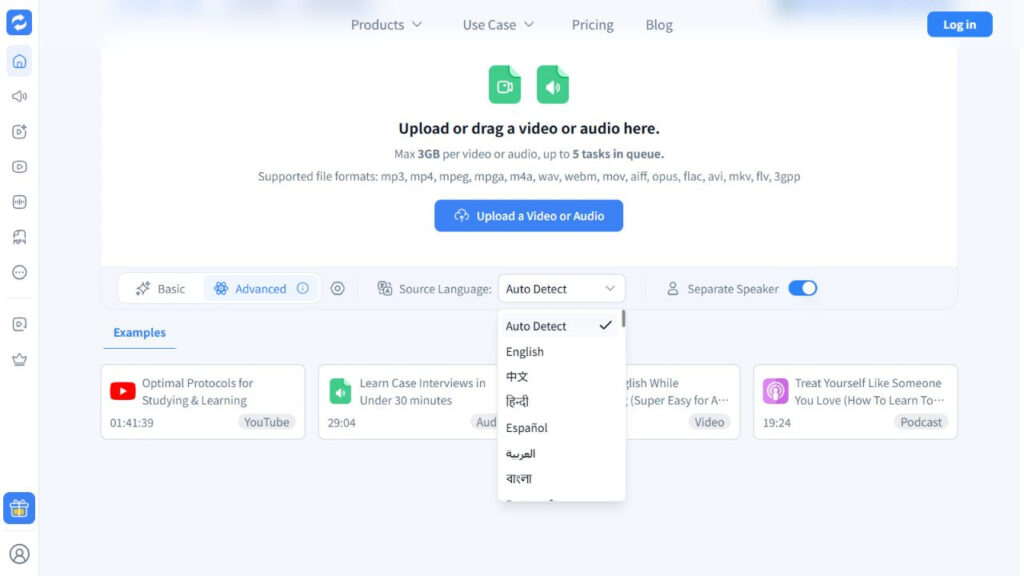Click the Podcast tag on the last card
Image resolution: width=1024 pixels, height=576 pixels.
[921, 422]
